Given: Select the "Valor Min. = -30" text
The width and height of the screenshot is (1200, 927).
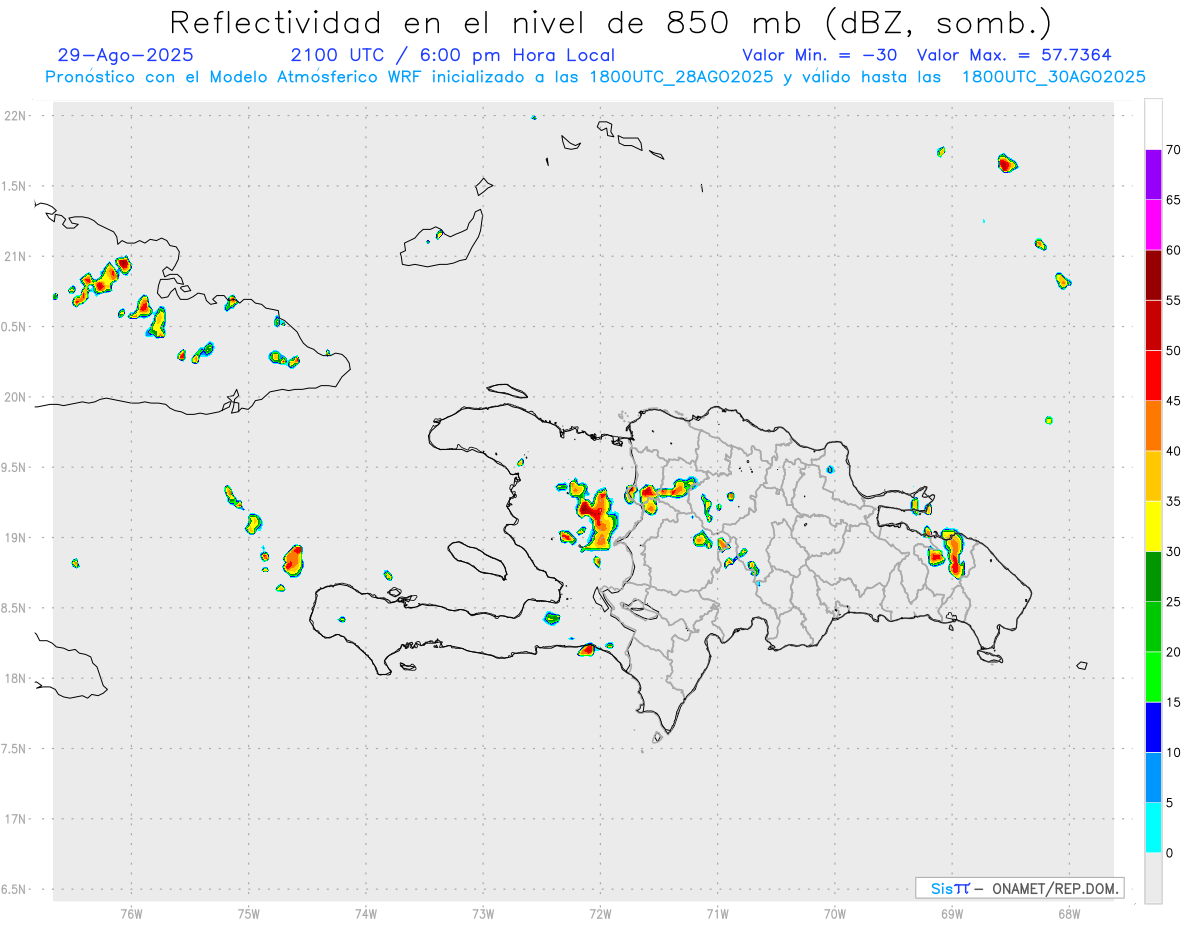Looking at the screenshot, I should [819, 55].
